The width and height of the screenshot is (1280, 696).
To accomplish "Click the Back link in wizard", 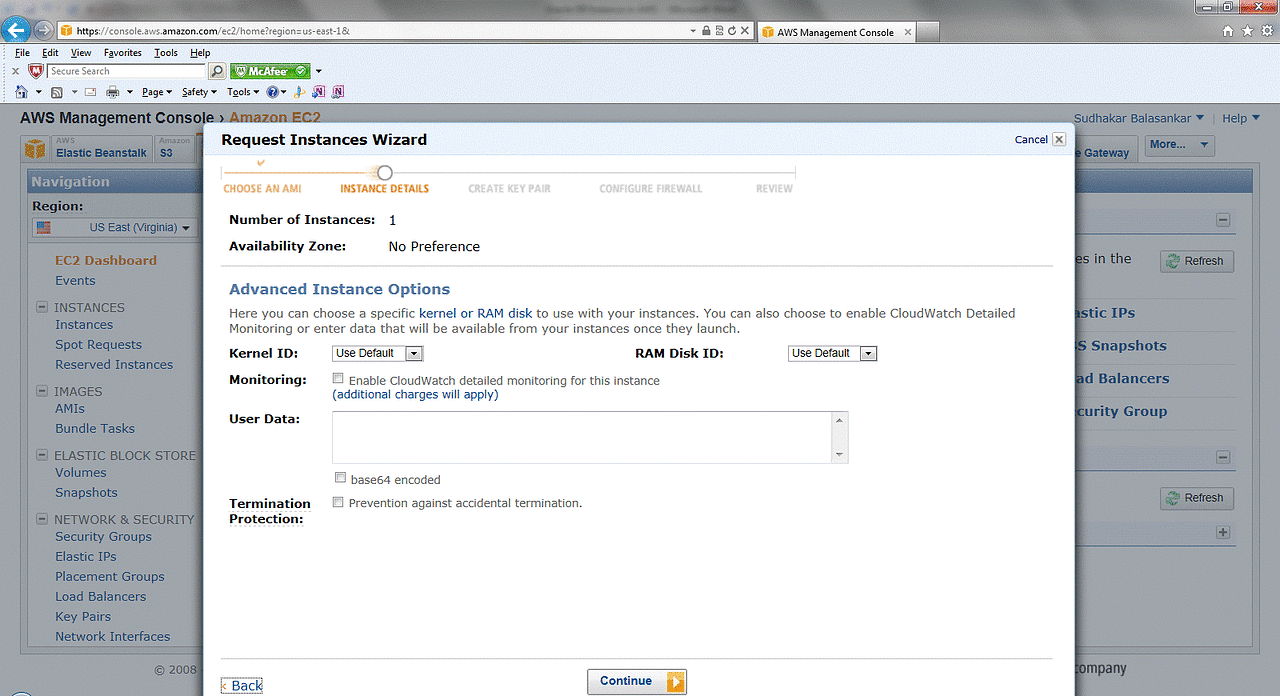I will pos(242,685).
